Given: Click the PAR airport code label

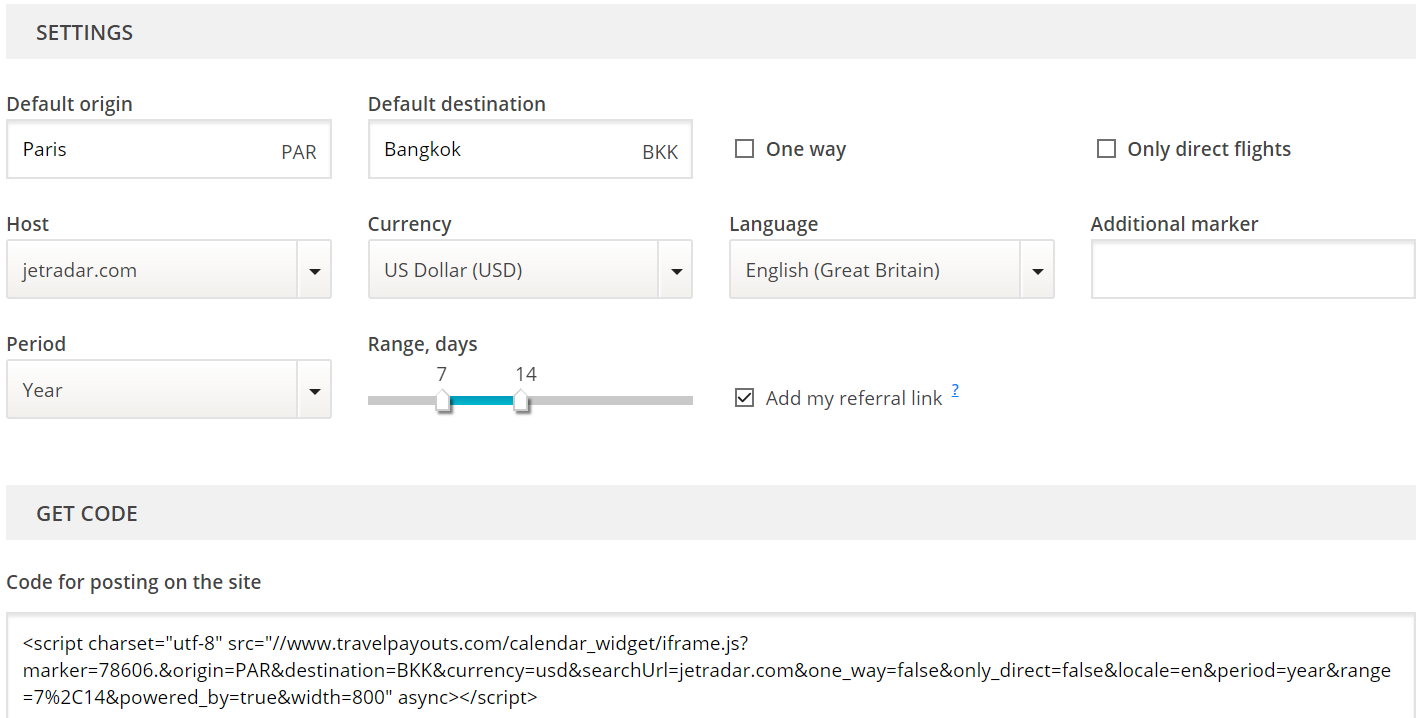Looking at the screenshot, I should click(299, 153).
